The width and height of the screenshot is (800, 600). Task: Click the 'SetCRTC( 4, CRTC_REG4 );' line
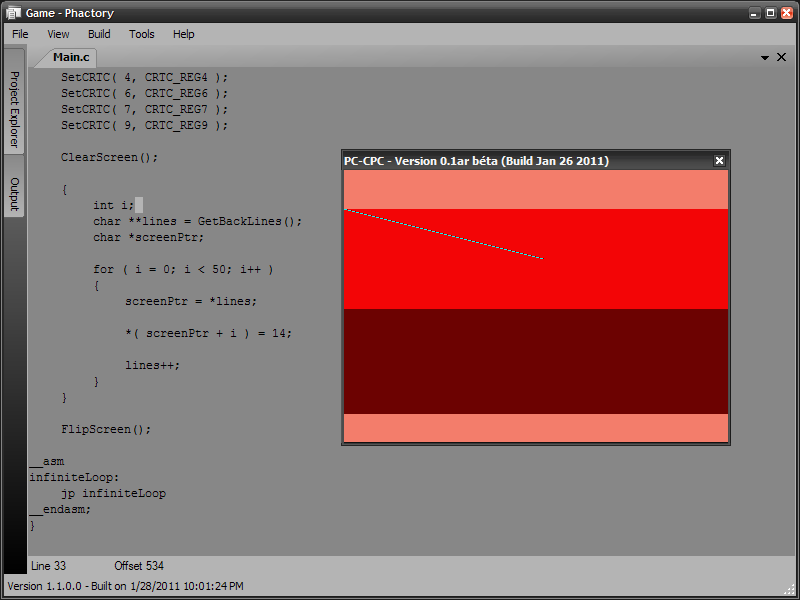coord(144,78)
